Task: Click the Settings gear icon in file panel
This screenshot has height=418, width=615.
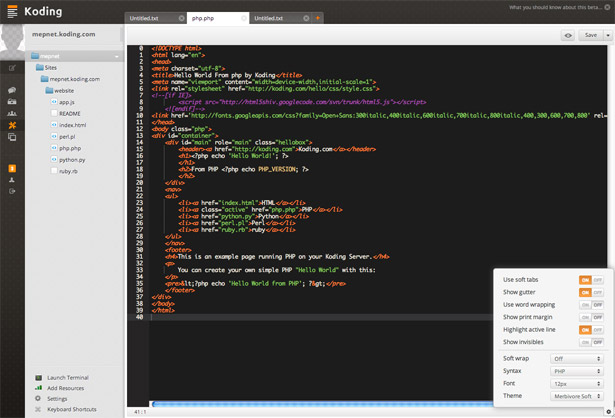Action: (38, 398)
